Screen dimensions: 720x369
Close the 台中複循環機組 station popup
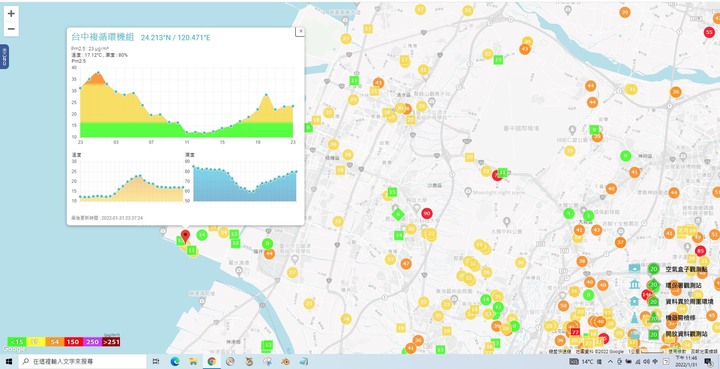click(300, 31)
